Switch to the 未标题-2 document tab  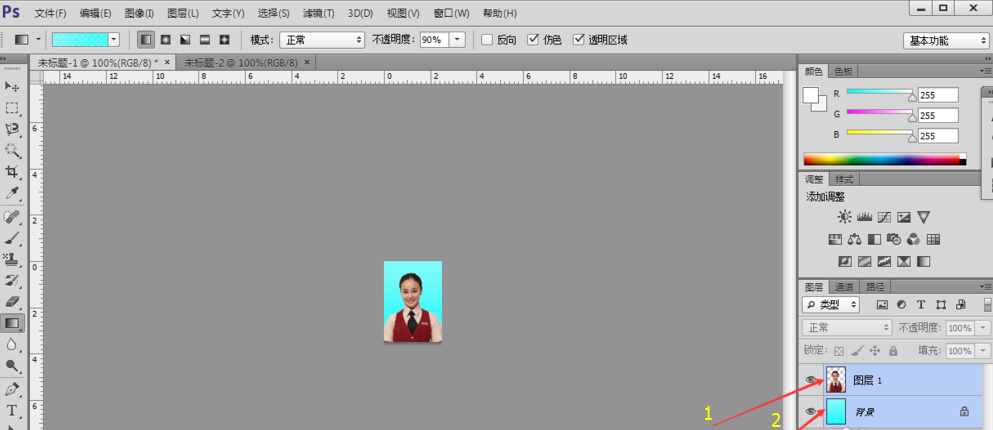pos(241,63)
